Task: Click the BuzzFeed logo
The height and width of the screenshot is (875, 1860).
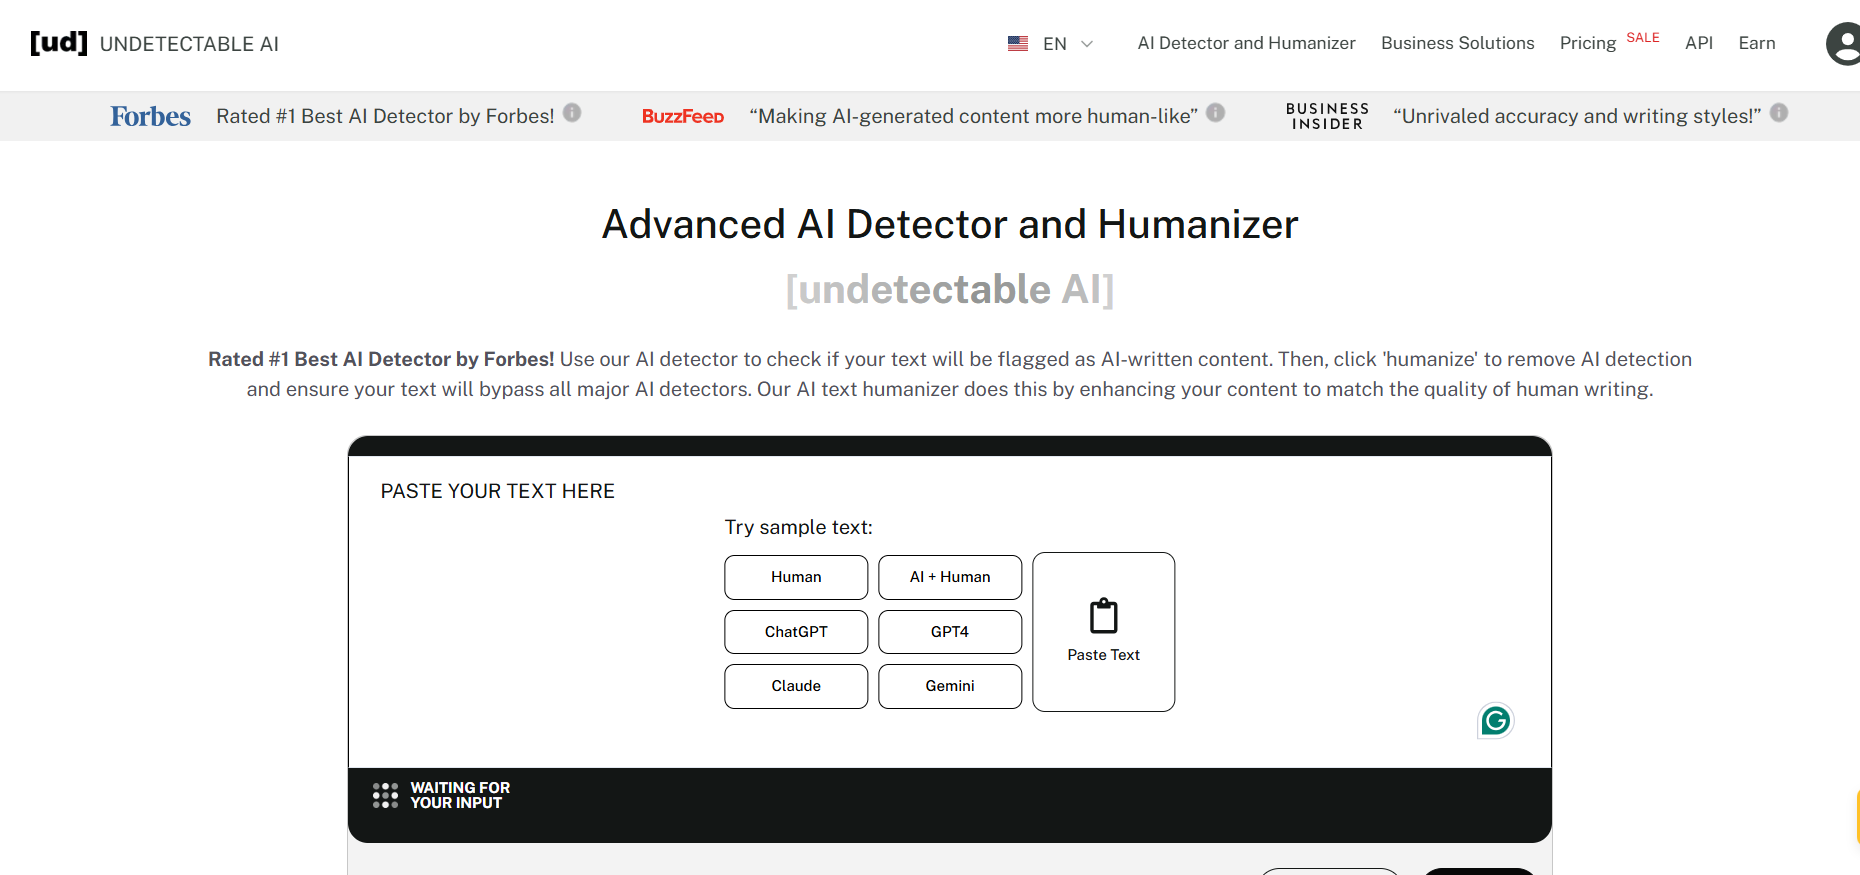Action: pyautogui.click(x=683, y=116)
